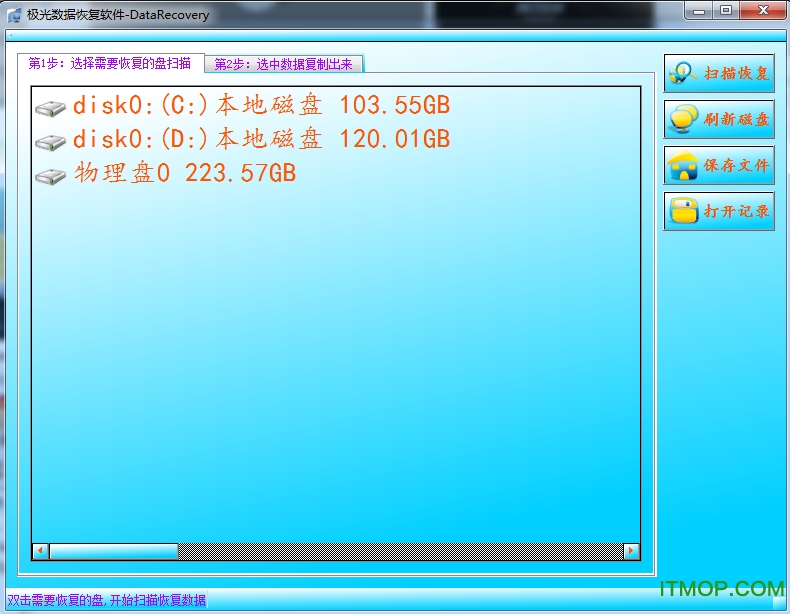Click the horizontal scrollbar left arrow

[41, 551]
